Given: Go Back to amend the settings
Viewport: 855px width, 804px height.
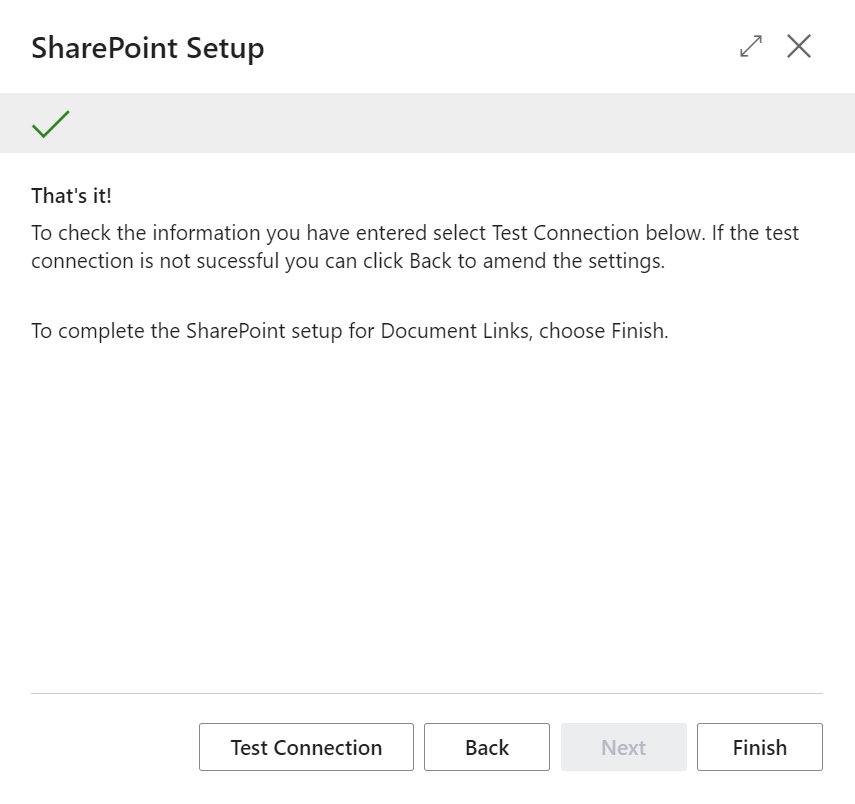Looking at the screenshot, I should click(x=487, y=747).
